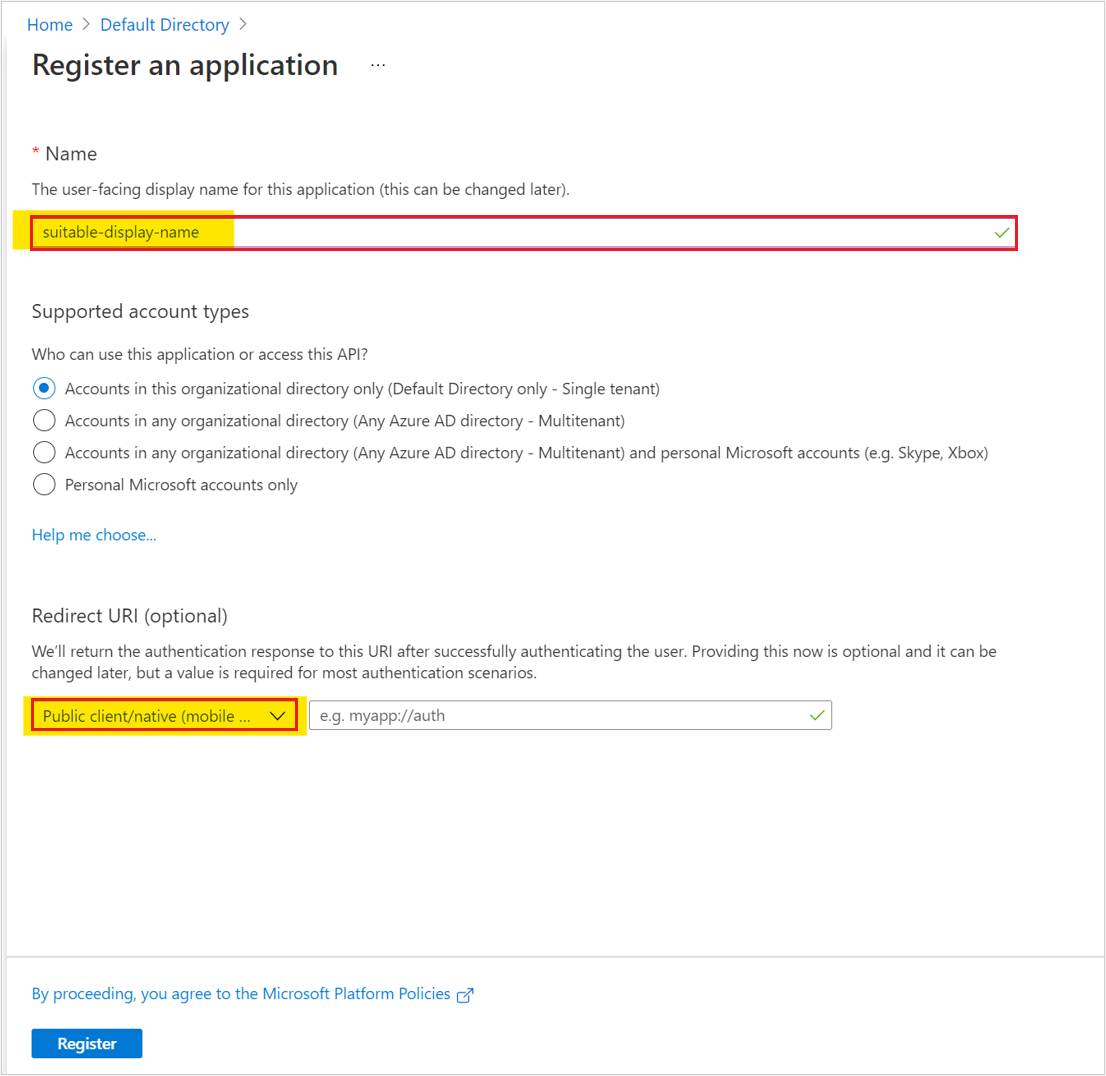
Task: Click the external link icon beside Platform Policies
Action: (465, 995)
